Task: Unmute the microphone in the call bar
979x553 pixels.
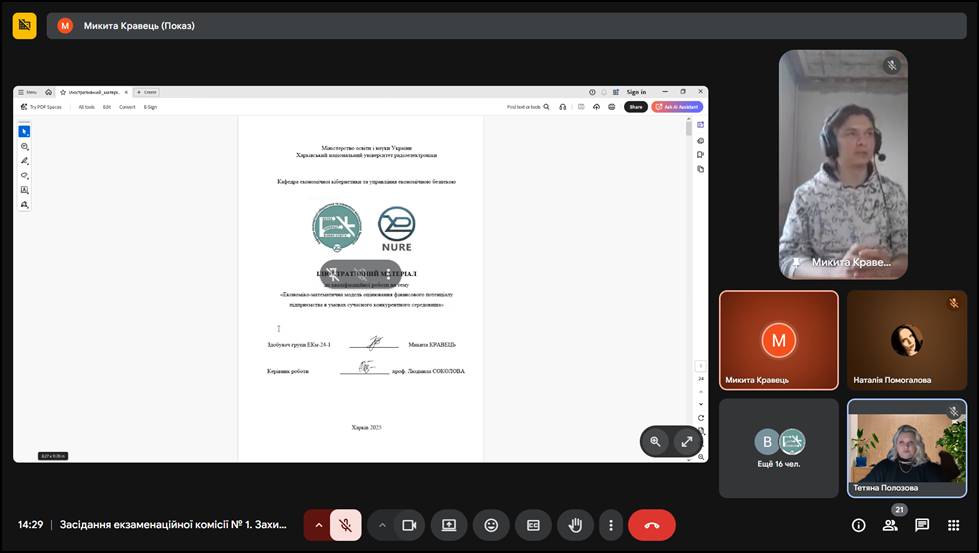Action: (345, 525)
